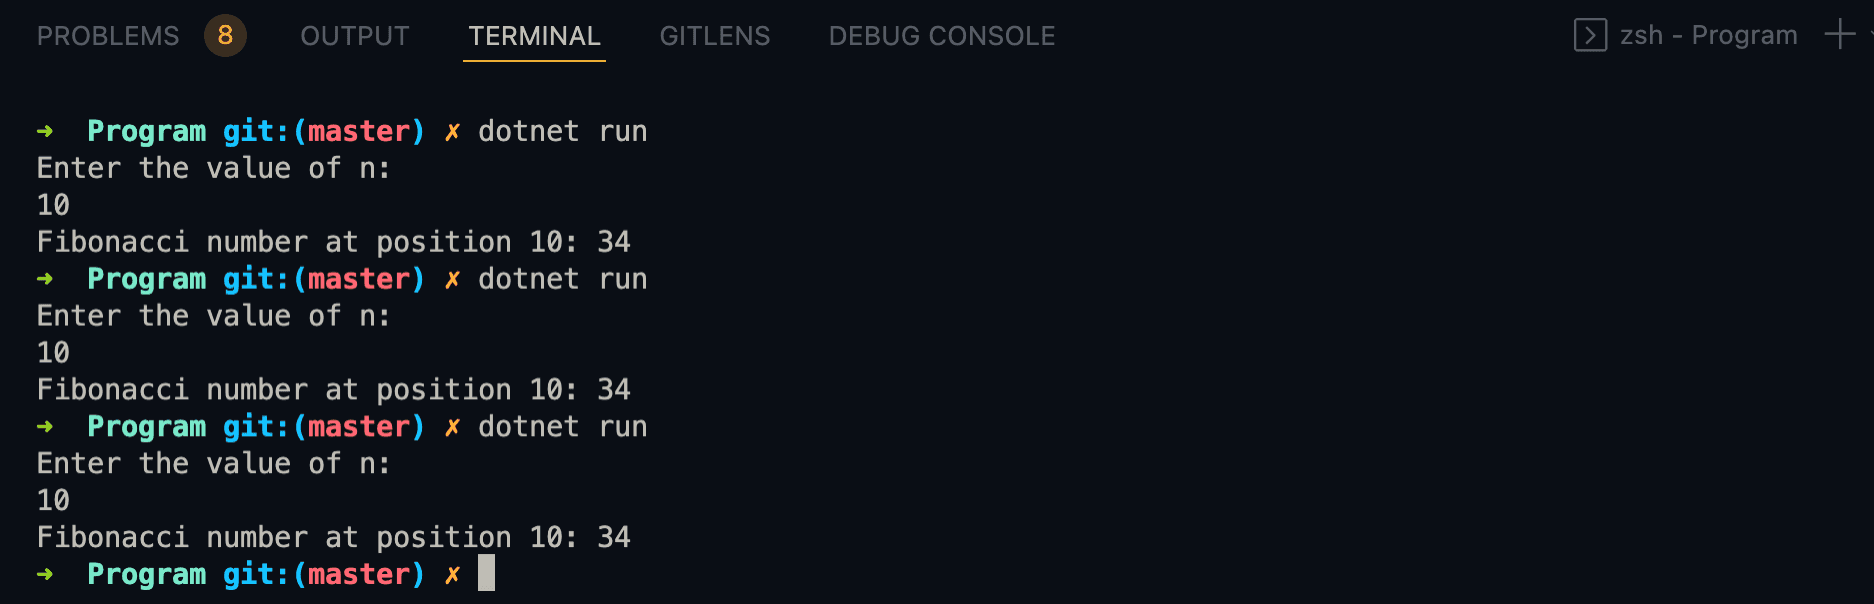
Task: Click the bold 'Program' directory name in the second prompt
Action: [147, 279]
